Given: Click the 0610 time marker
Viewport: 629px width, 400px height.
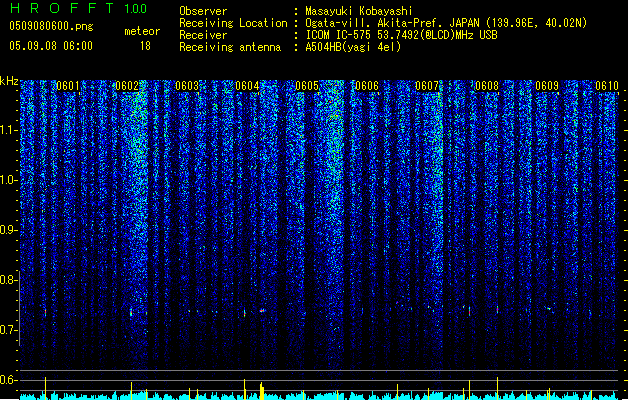Looking at the screenshot, I should point(607,86).
